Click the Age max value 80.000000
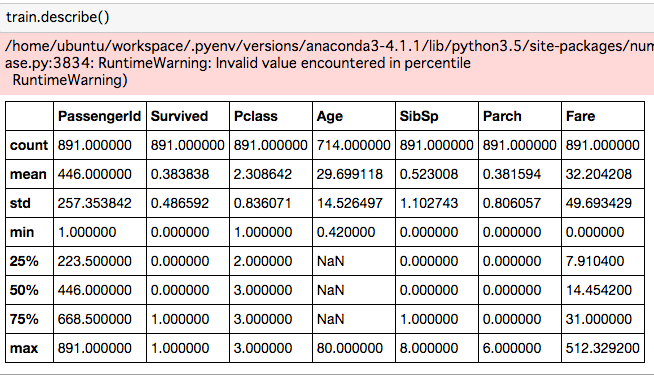Image resolution: width=654 pixels, height=376 pixels. point(350,348)
